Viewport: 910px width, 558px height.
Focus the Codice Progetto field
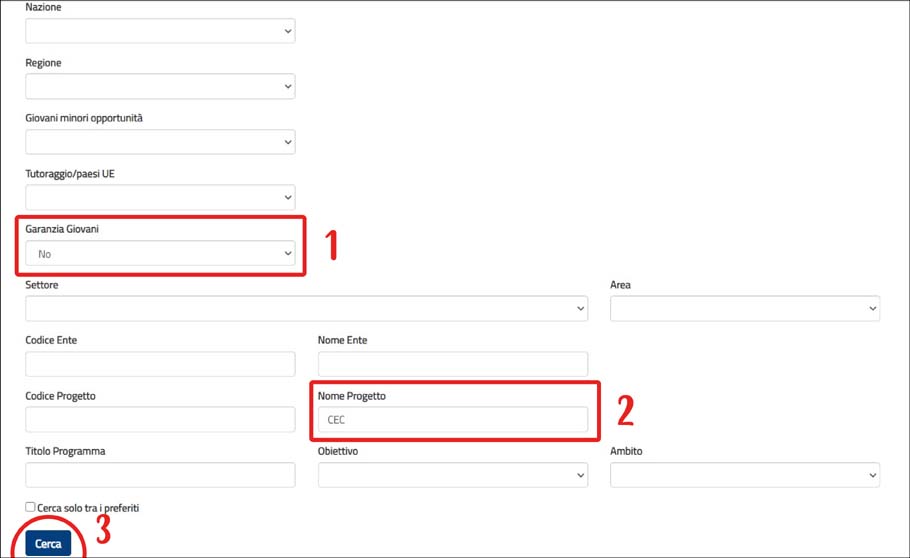(x=160, y=419)
